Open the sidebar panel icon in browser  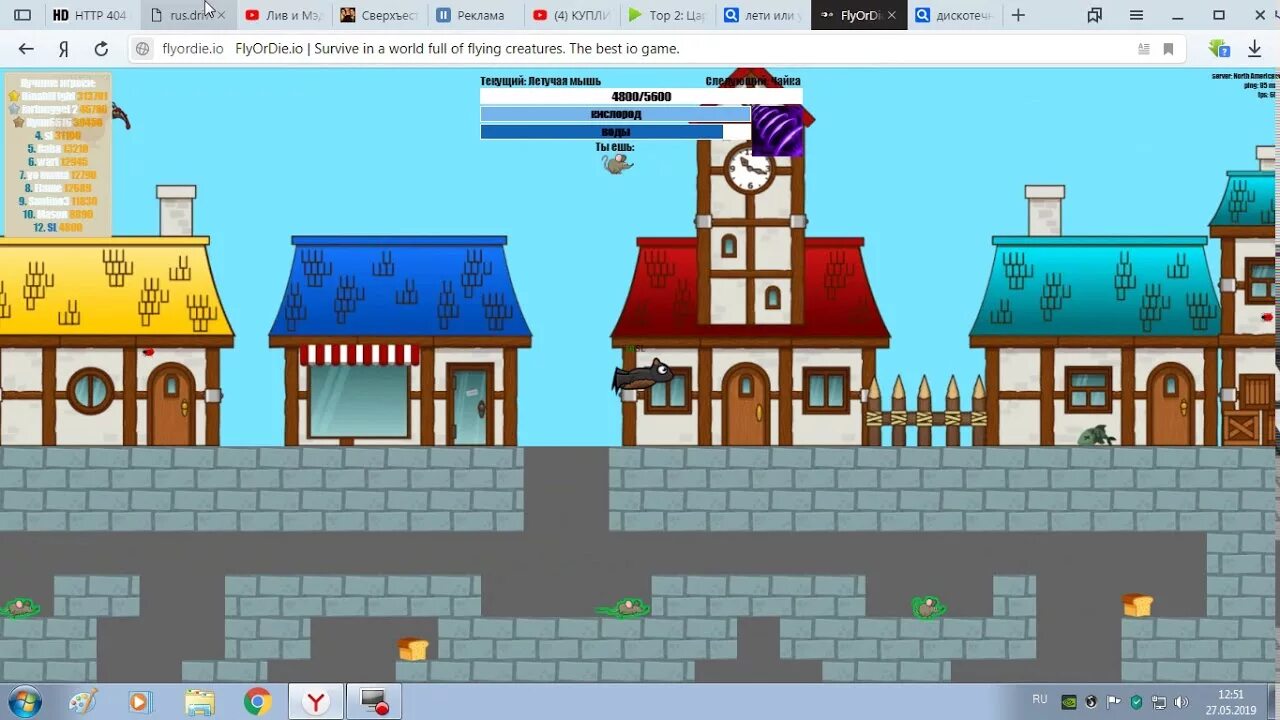click(x=22, y=15)
